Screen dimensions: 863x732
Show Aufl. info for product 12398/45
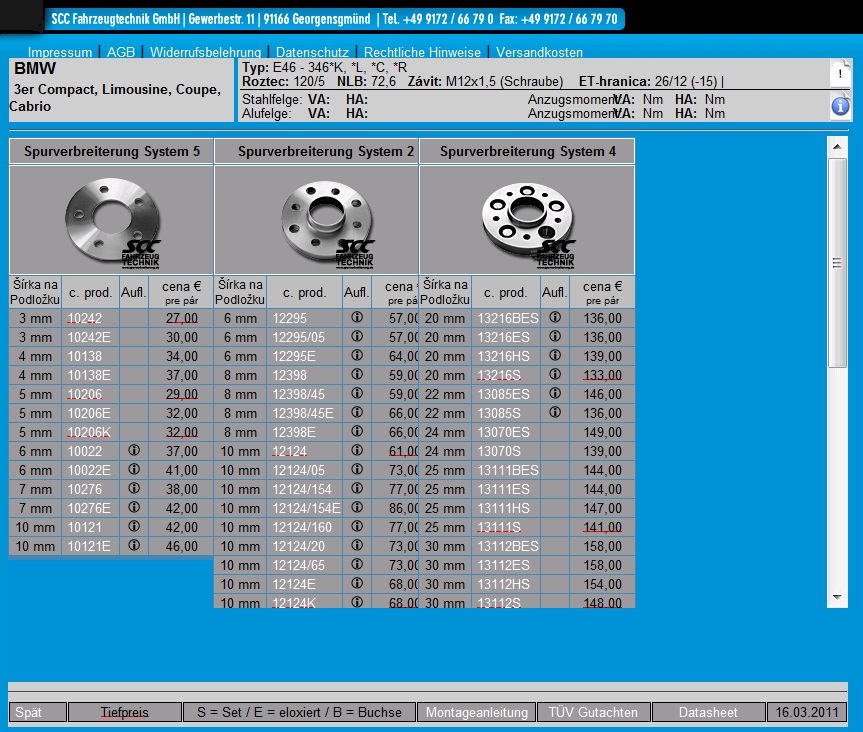tap(356, 394)
